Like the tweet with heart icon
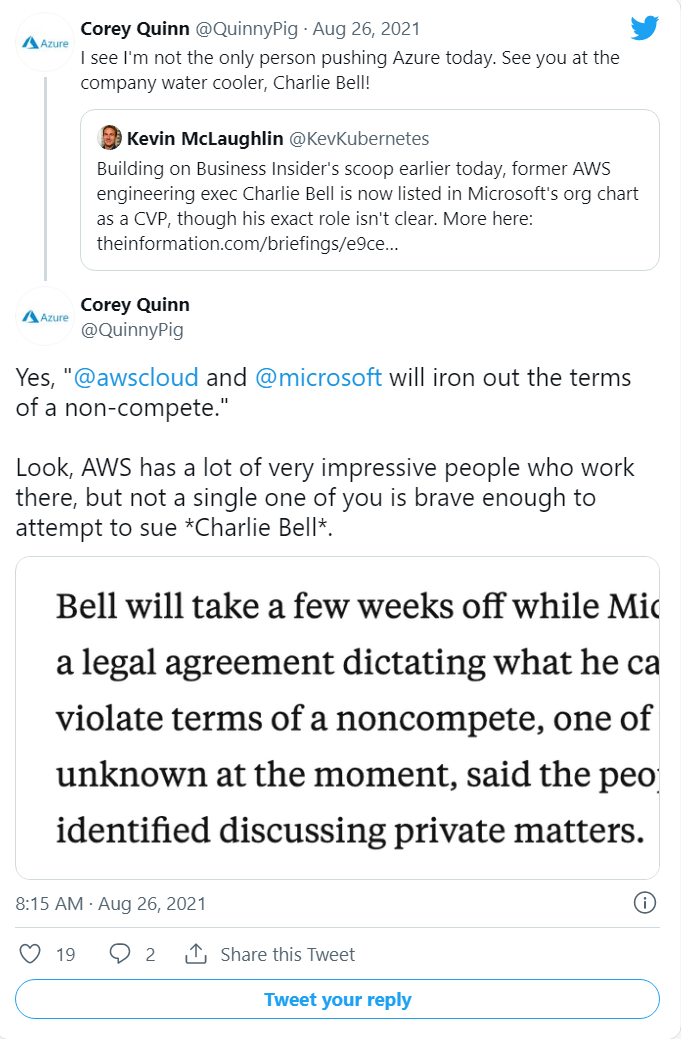 click(x=31, y=954)
